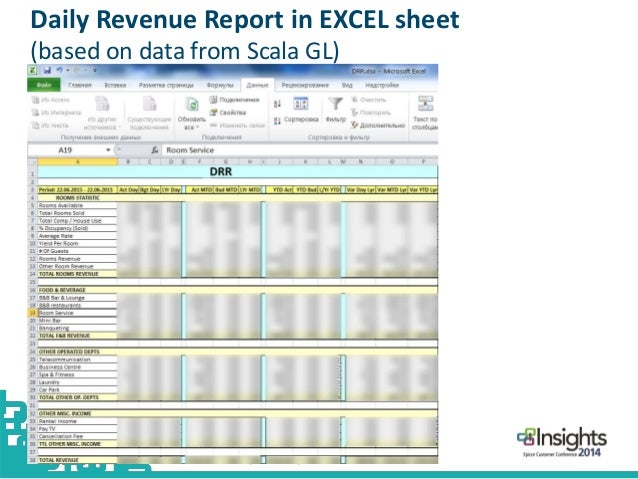Click the Очистить filter button
Screen dimensions: 638x479
[369, 100]
